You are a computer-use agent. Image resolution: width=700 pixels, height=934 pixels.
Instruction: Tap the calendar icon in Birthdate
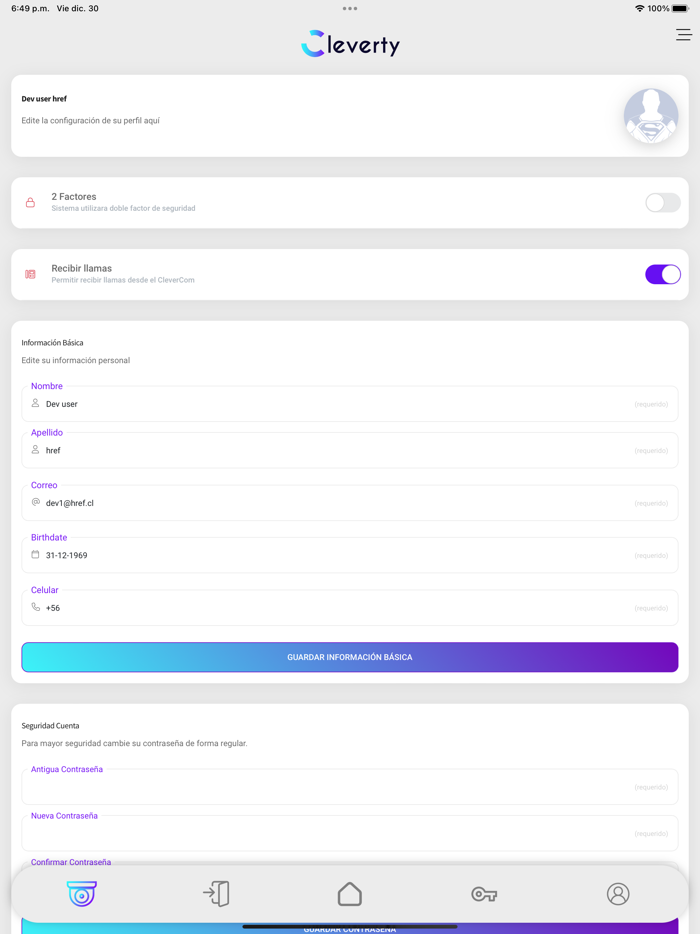[x=35, y=555]
